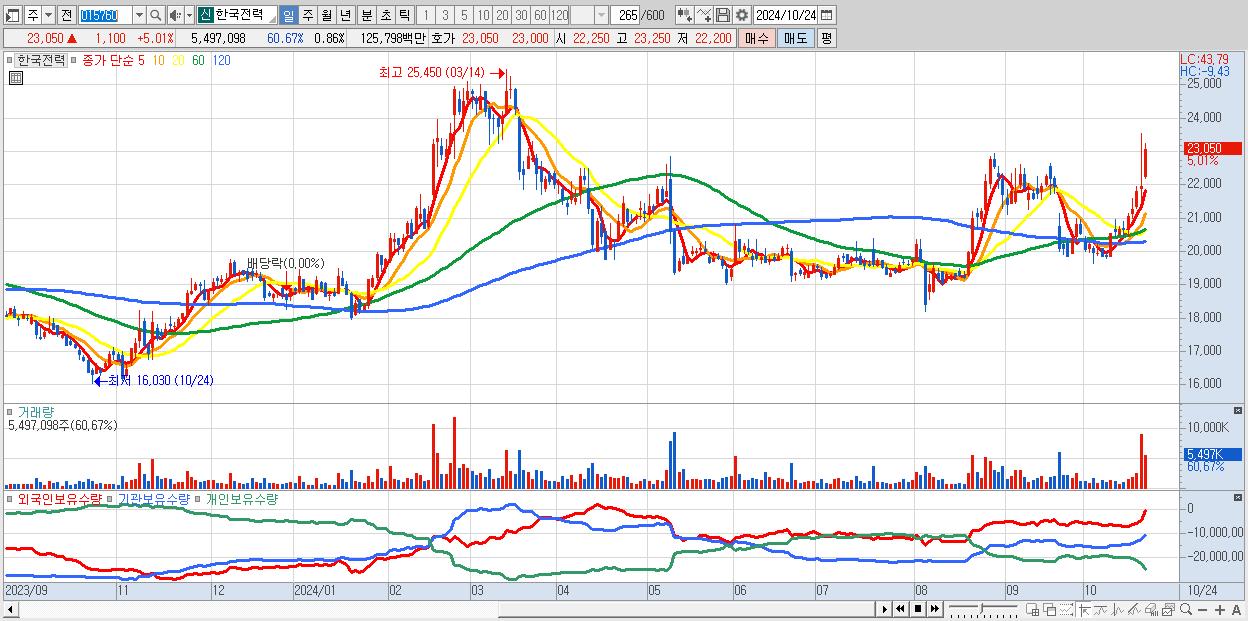The width and height of the screenshot is (1248, 621).
Task: Click the zigzag wave icon in bottom toolbar
Action: click(1118, 609)
